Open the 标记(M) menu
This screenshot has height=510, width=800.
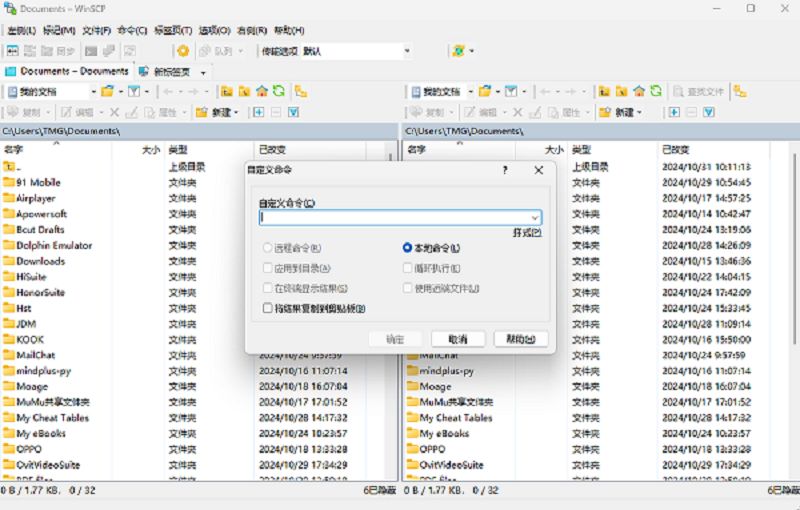[x=59, y=31]
